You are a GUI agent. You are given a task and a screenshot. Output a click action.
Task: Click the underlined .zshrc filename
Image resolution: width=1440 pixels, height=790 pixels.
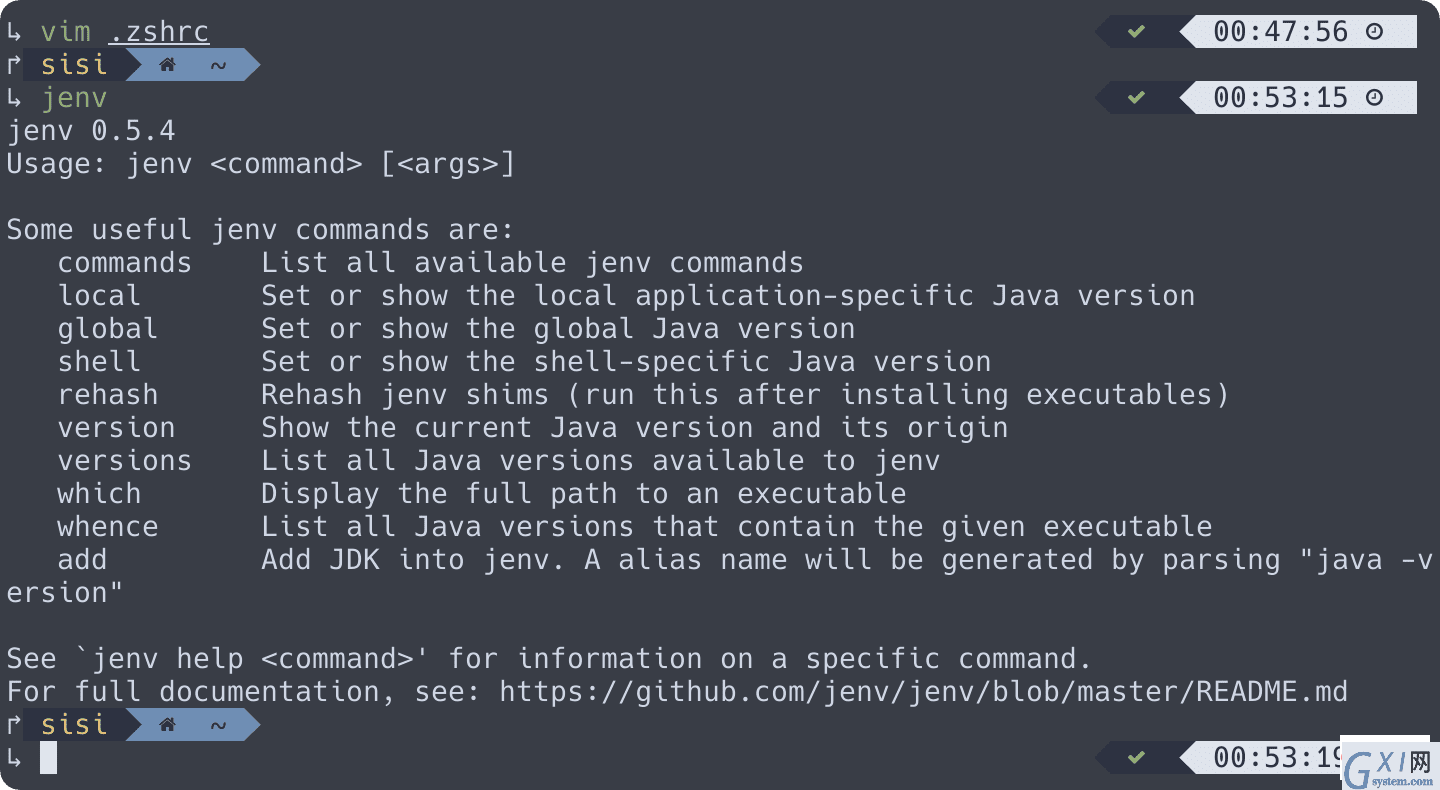click(159, 32)
